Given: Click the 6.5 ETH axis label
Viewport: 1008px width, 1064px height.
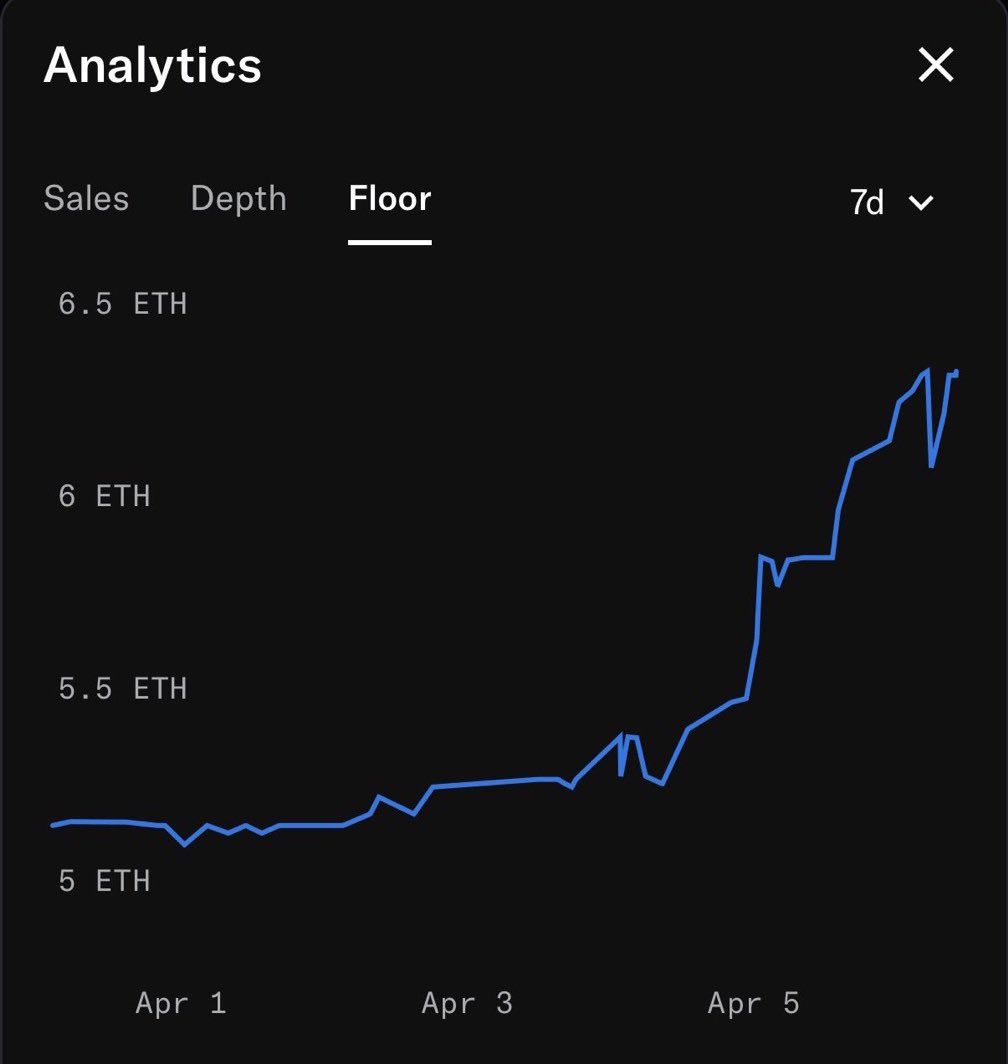Looking at the screenshot, I should [x=123, y=304].
